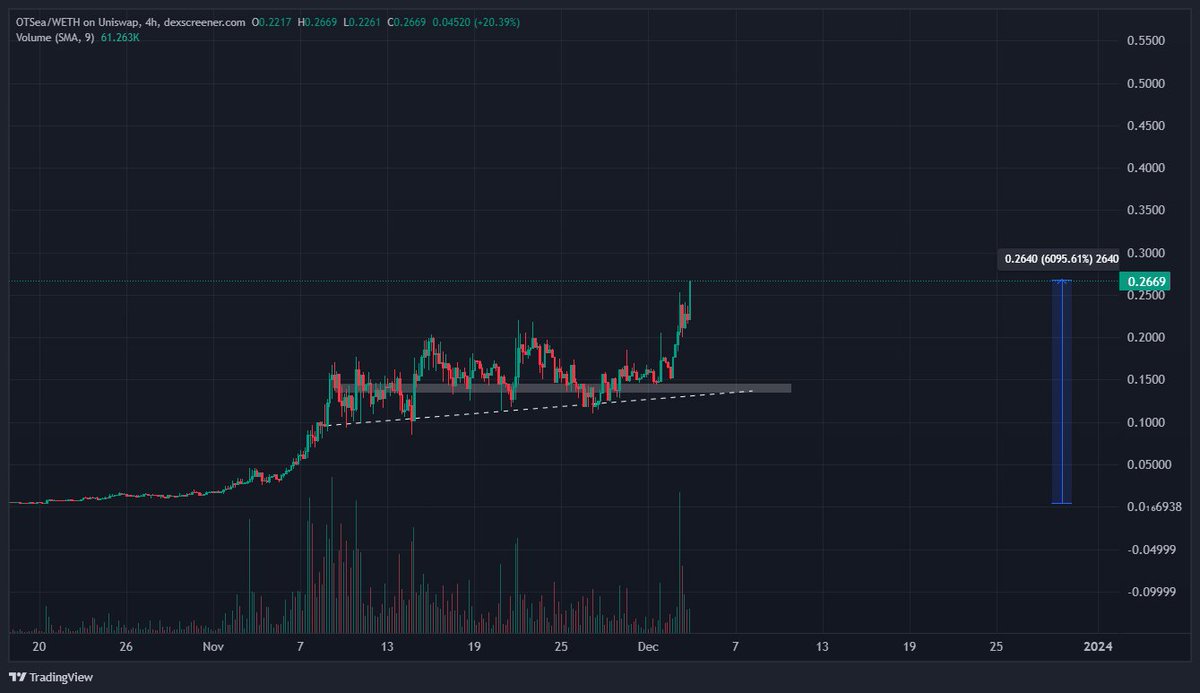Viewport: 1200px width, 693px height.
Task: Click the 26 date label on time axis
Action: [x=126, y=647]
